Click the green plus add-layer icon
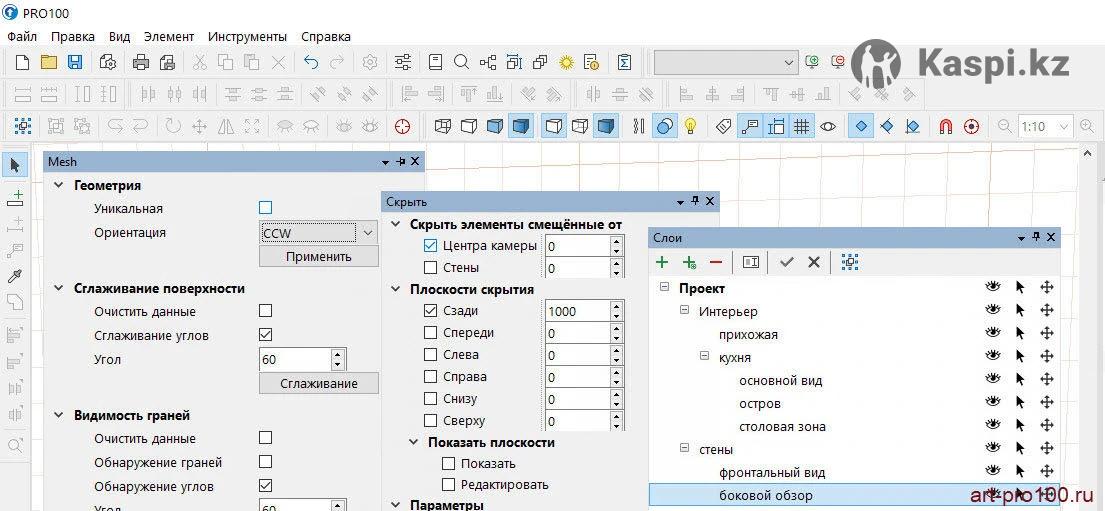Image resolution: width=1105 pixels, height=511 pixels. (662, 262)
